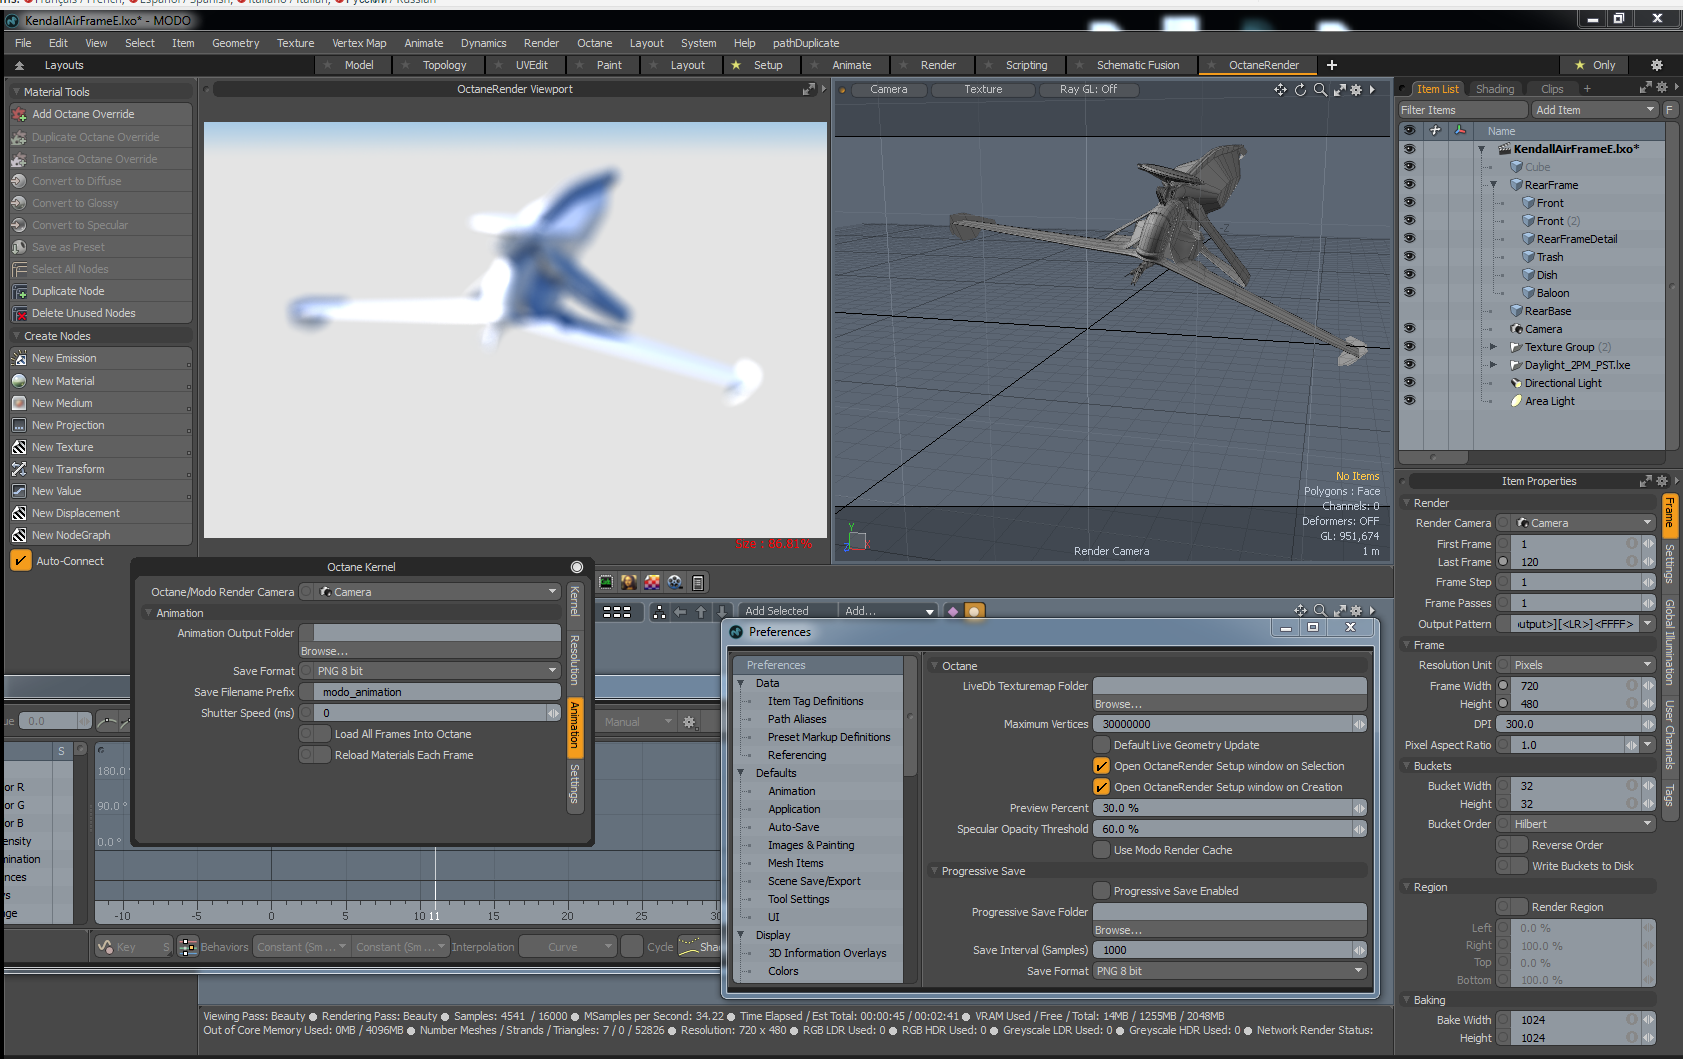Viewport: 1683px width, 1059px height.
Task: Click the Add Octane Override icon
Action: [x=19, y=115]
